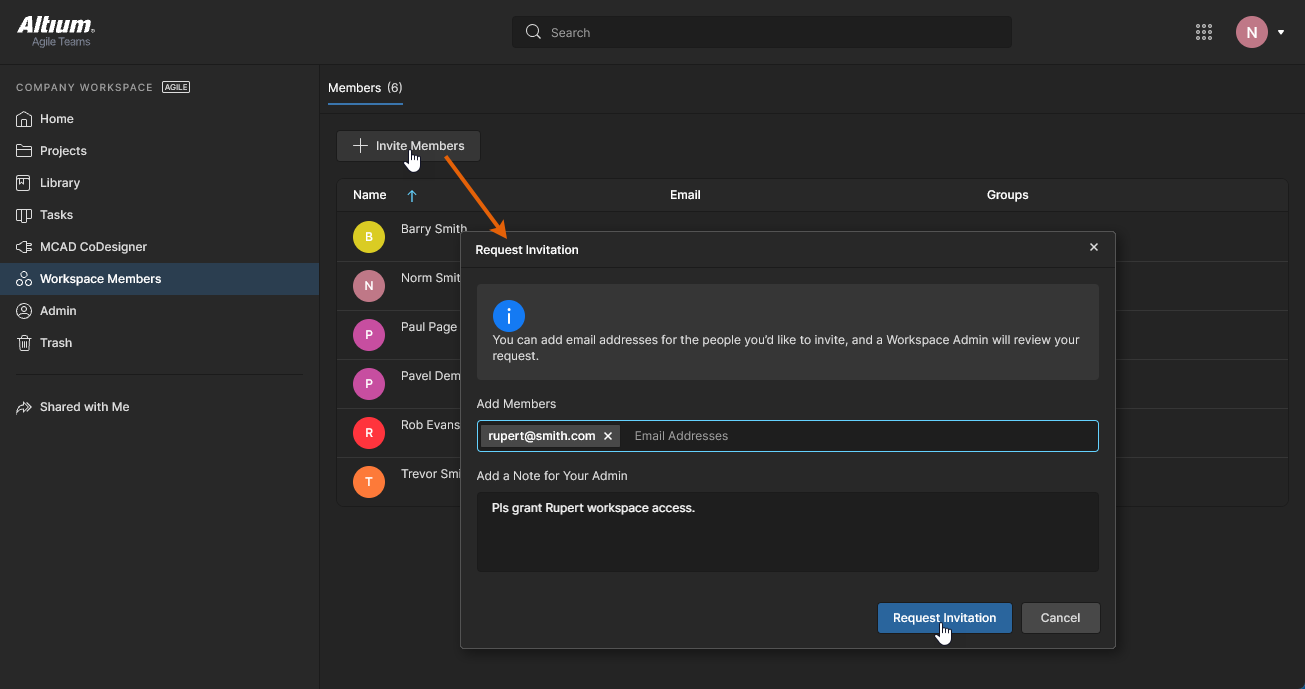Open the apps grid icon

[x=1204, y=32]
